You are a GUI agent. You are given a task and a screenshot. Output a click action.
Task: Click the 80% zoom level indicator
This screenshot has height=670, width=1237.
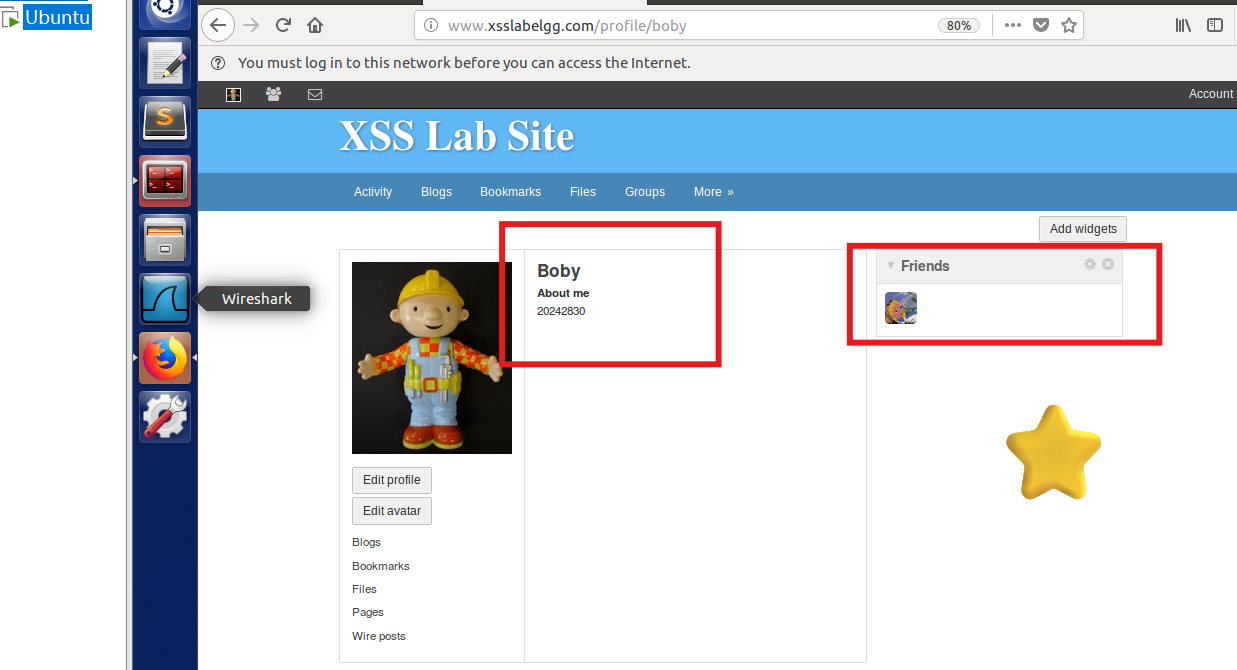pyautogui.click(x=958, y=26)
